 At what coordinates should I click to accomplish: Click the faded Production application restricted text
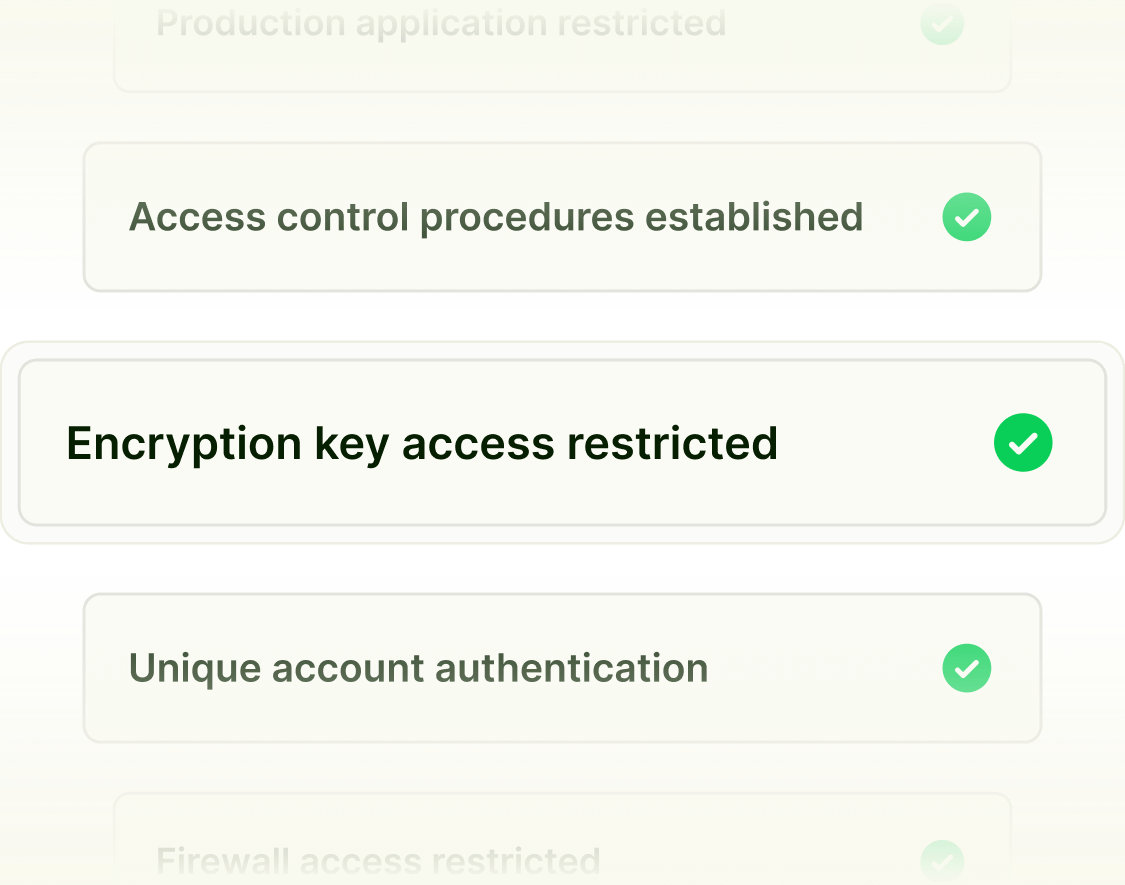tap(441, 24)
